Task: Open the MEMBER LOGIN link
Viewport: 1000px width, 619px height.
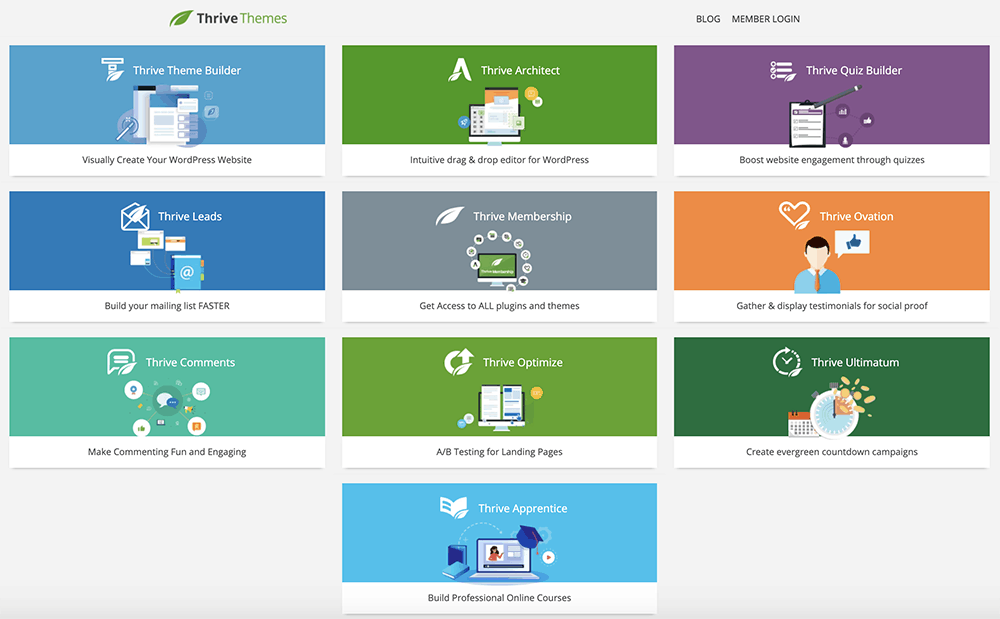Action: tap(765, 19)
